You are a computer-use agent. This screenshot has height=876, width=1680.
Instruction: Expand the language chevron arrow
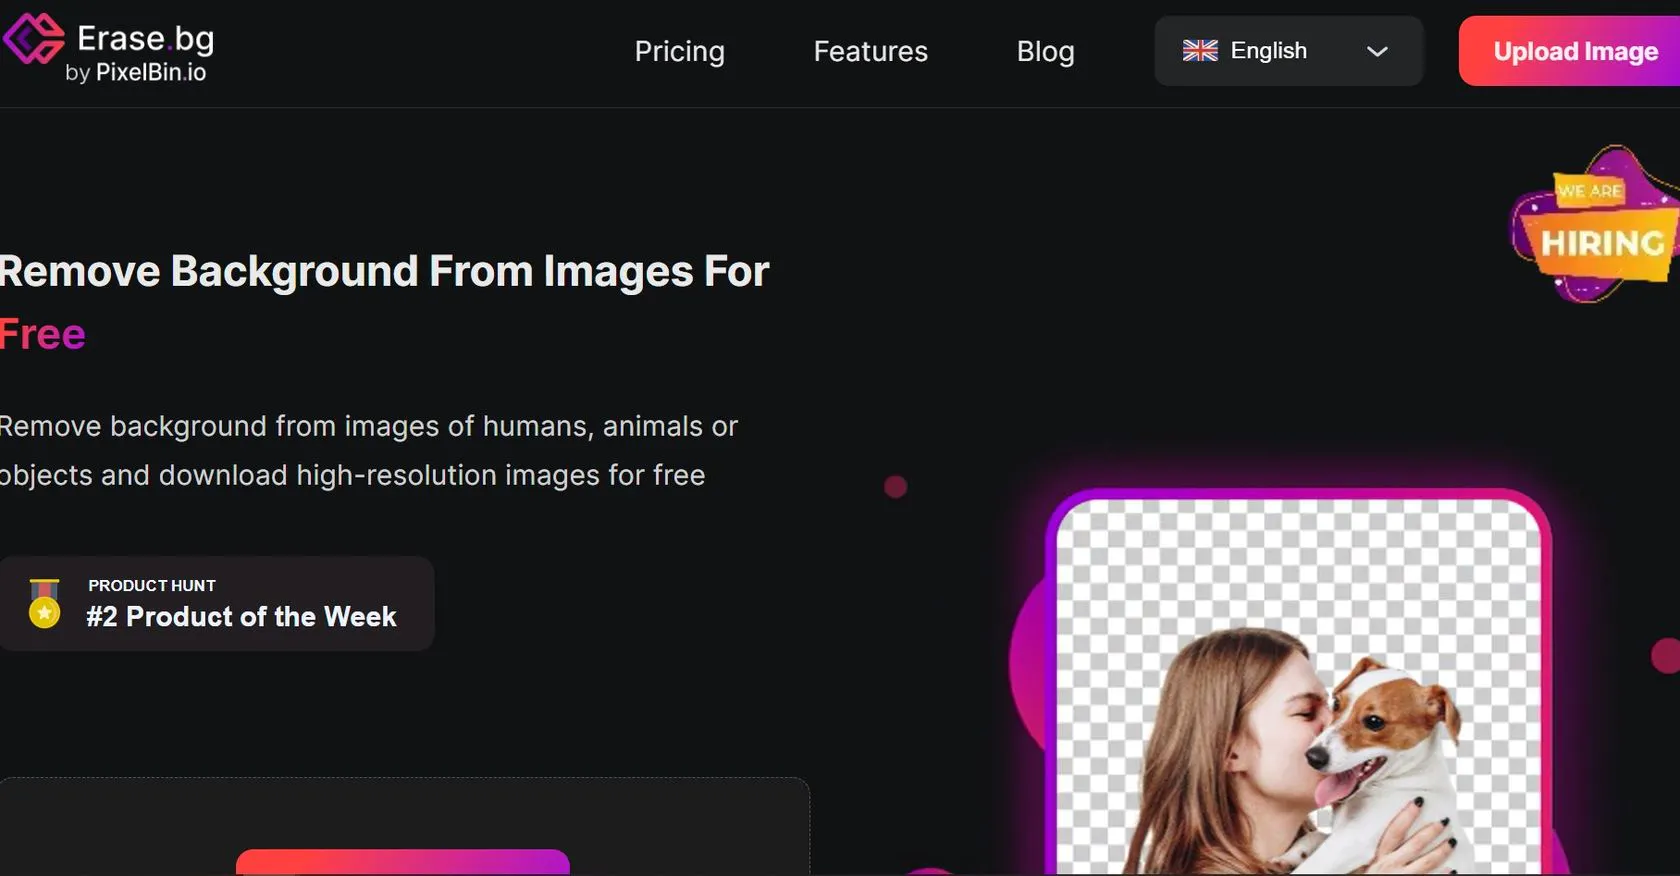(1377, 51)
